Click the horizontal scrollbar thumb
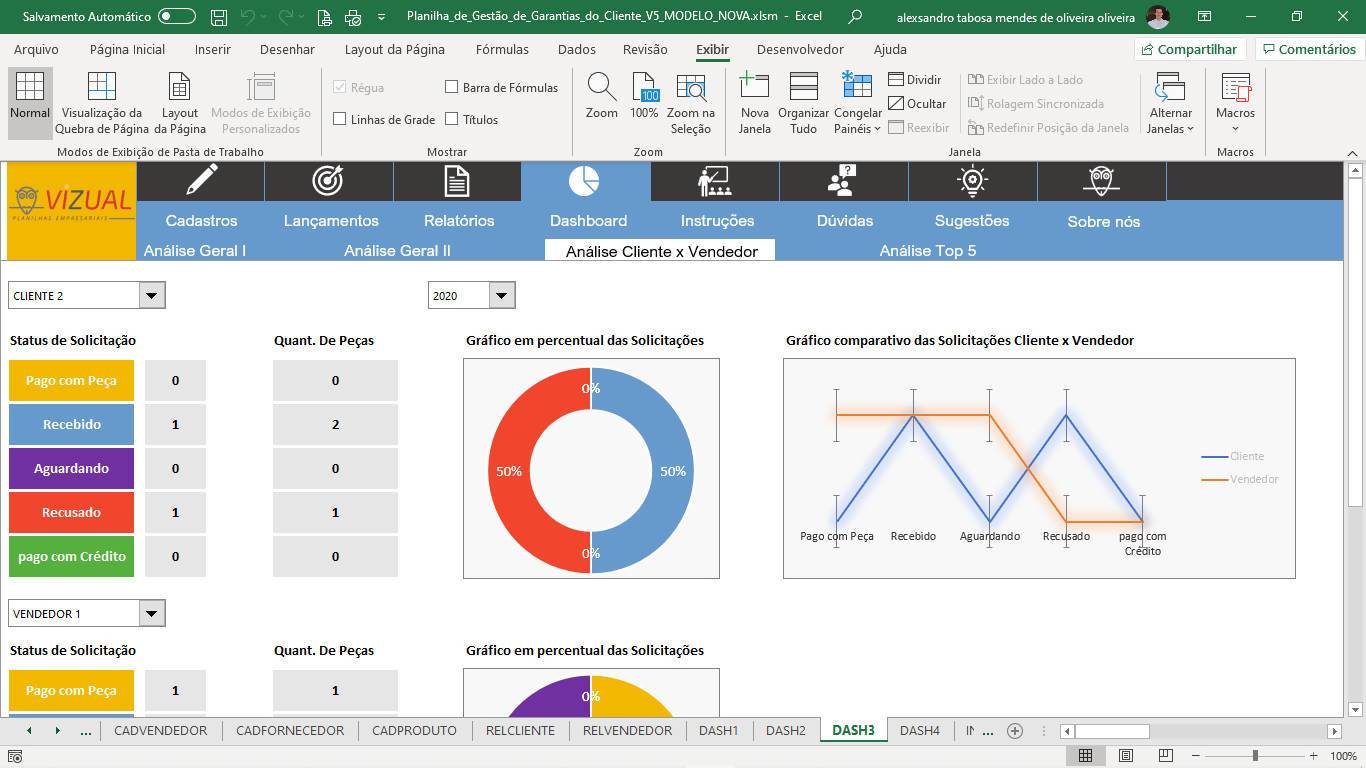The height and width of the screenshot is (768, 1366). [1112, 731]
